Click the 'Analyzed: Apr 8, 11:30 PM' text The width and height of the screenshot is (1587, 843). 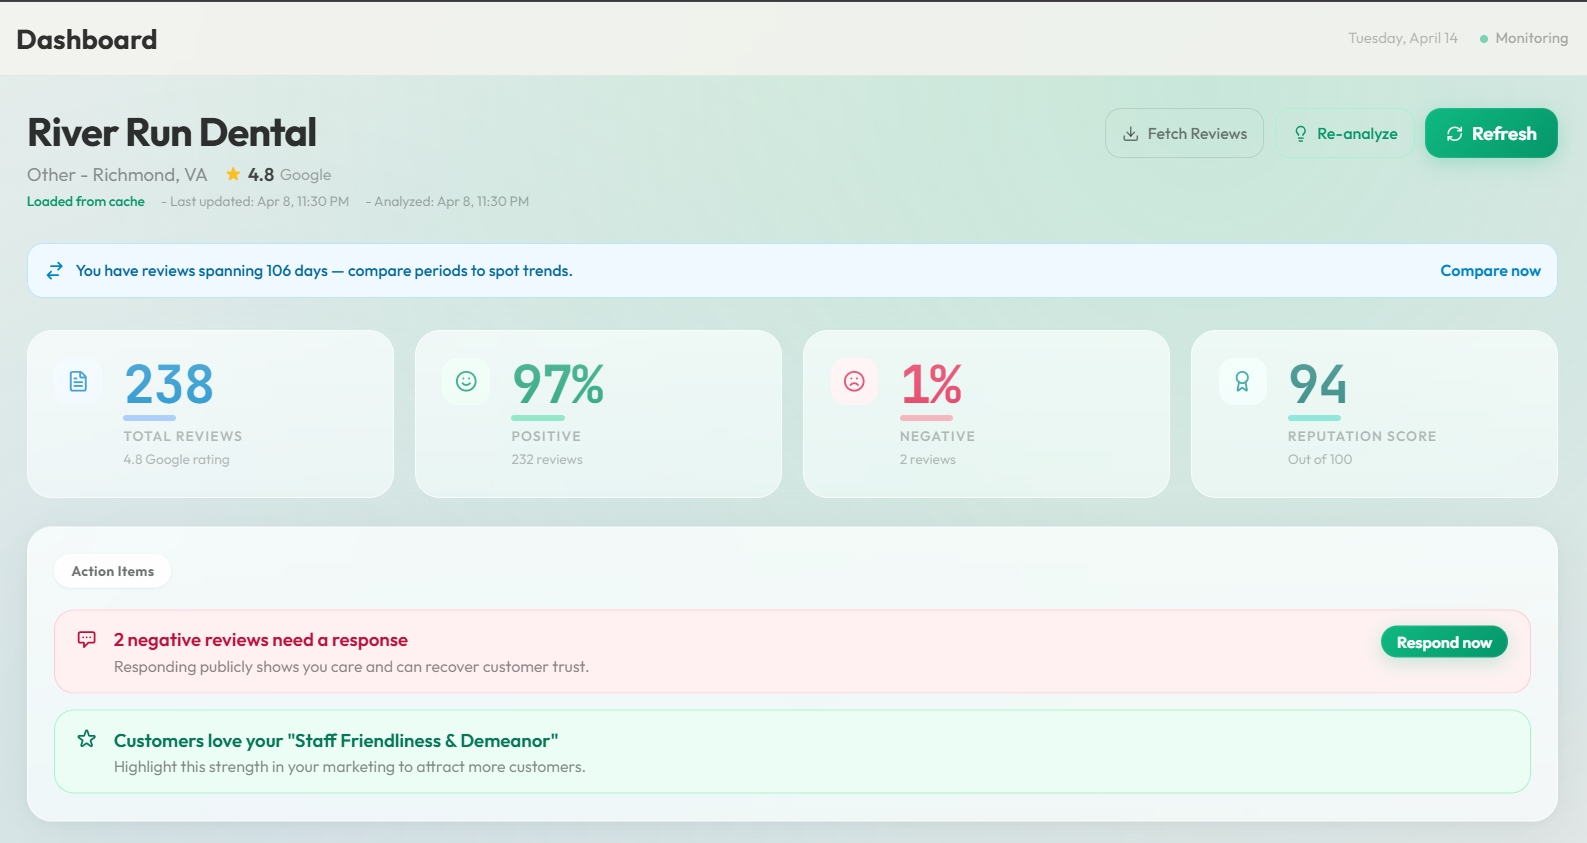coord(451,201)
